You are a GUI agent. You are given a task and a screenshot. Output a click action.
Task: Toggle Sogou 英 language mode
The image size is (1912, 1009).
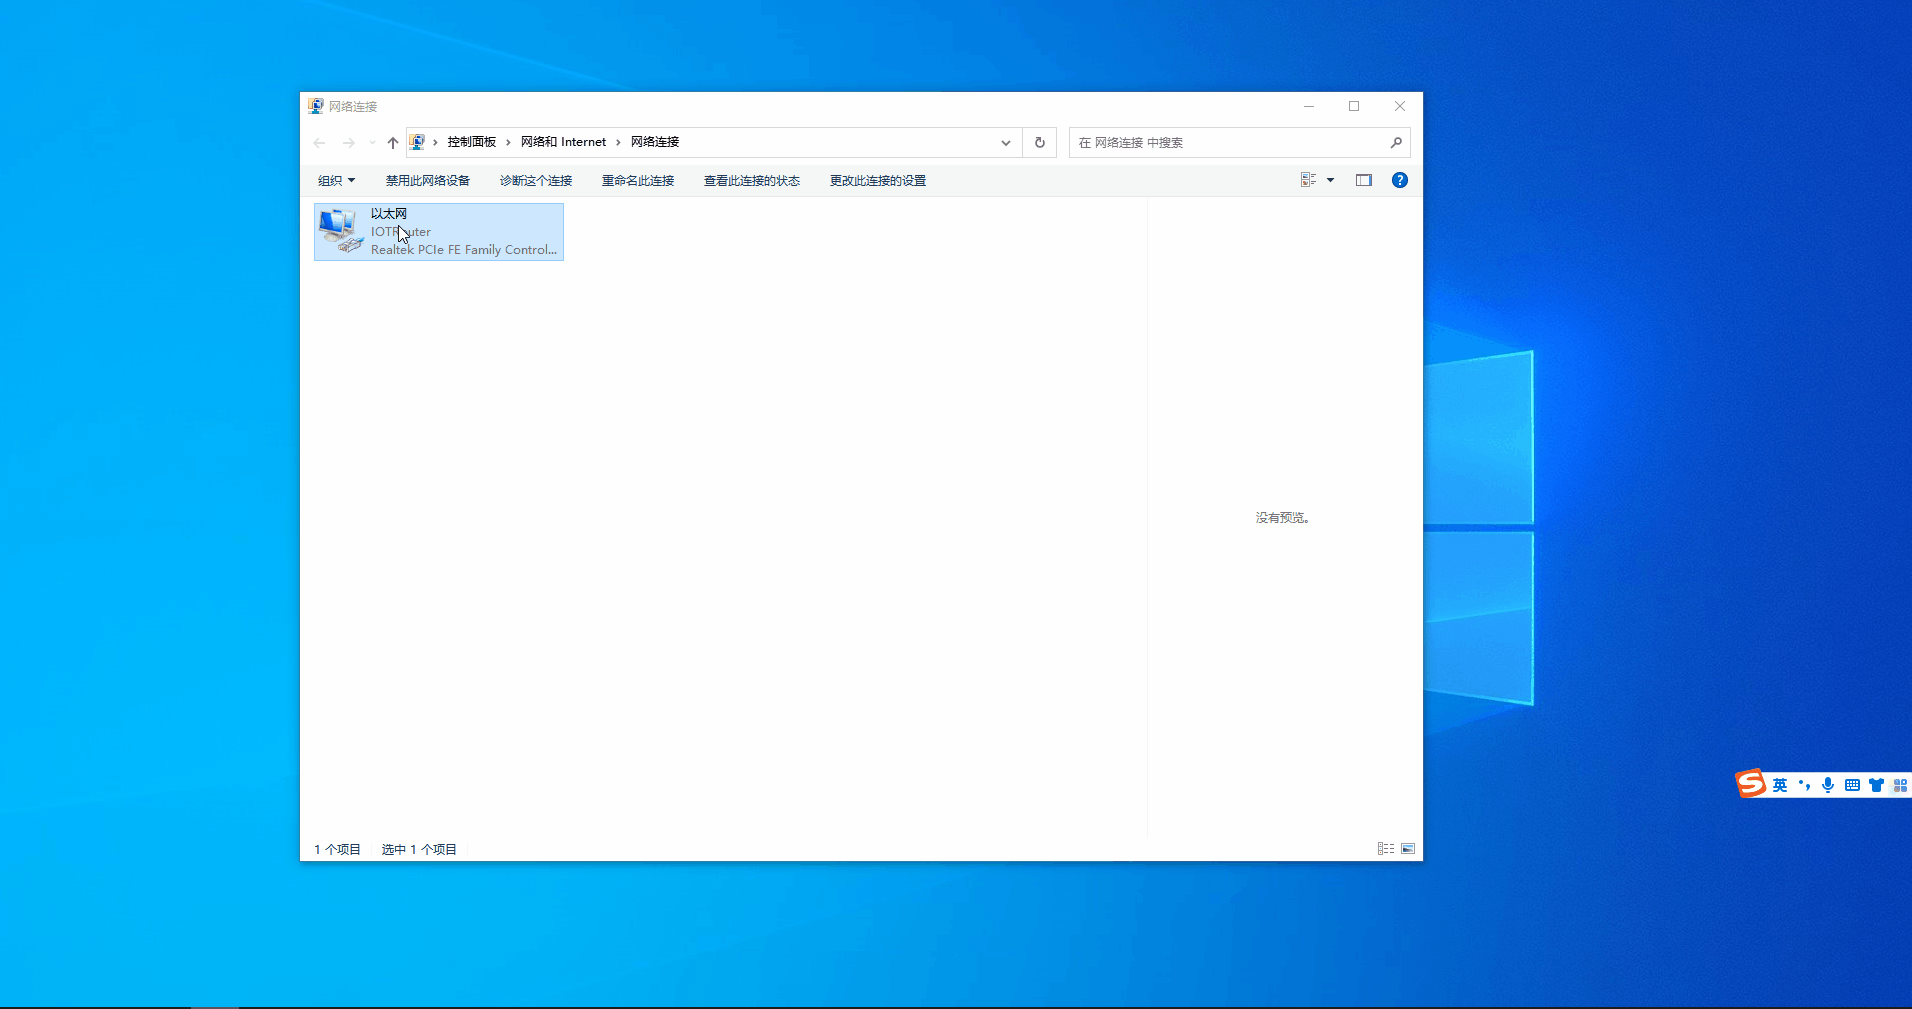pos(1780,785)
